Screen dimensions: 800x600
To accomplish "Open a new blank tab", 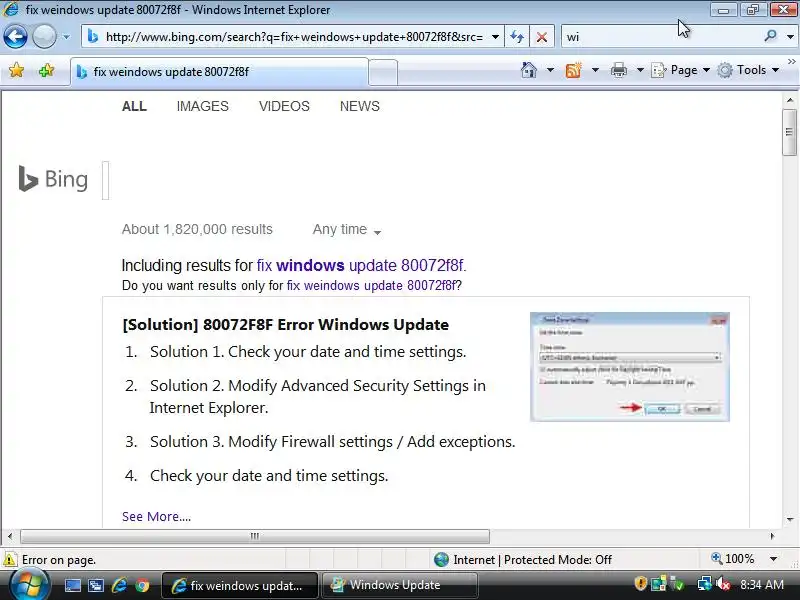I will click(383, 72).
